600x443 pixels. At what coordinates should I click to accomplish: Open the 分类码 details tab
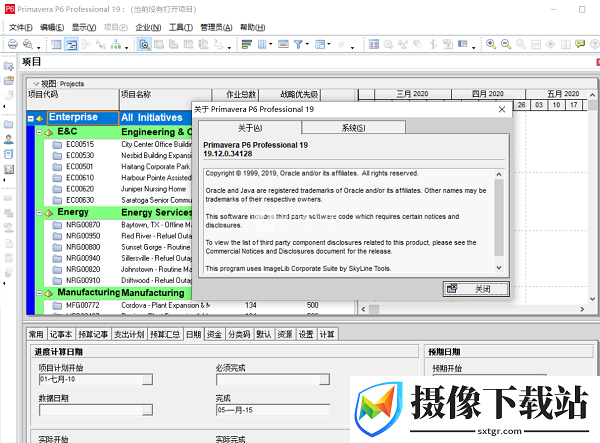[x=239, y=334]
